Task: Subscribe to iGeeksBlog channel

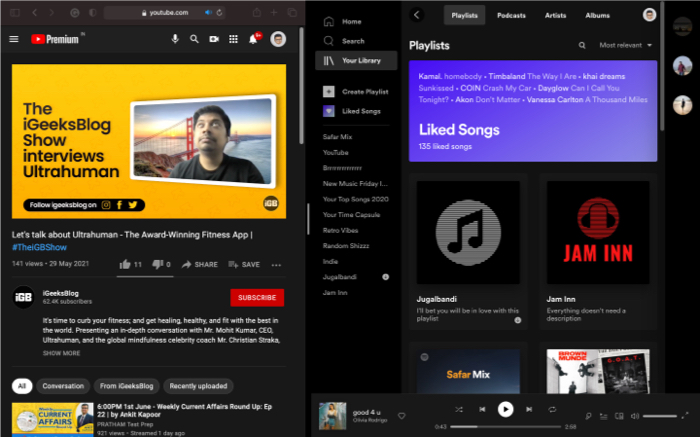Action: pos(257,297)
